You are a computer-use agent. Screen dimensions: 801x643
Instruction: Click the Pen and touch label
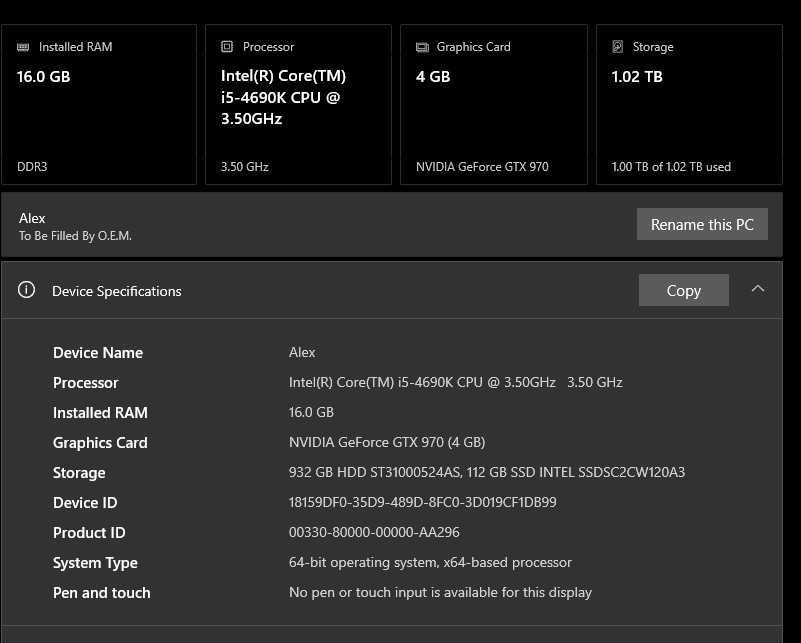coord(102,593)
